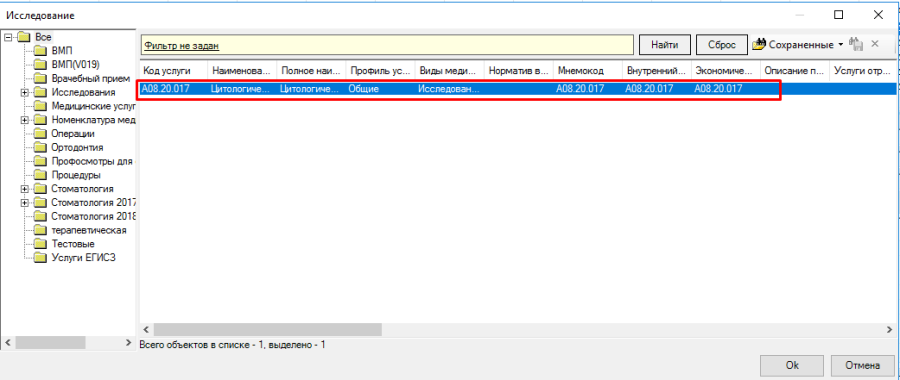Click the tree panel scrollbar left arrow
The height and width of the screenshot is (380, 900).
tap(7, 343)
